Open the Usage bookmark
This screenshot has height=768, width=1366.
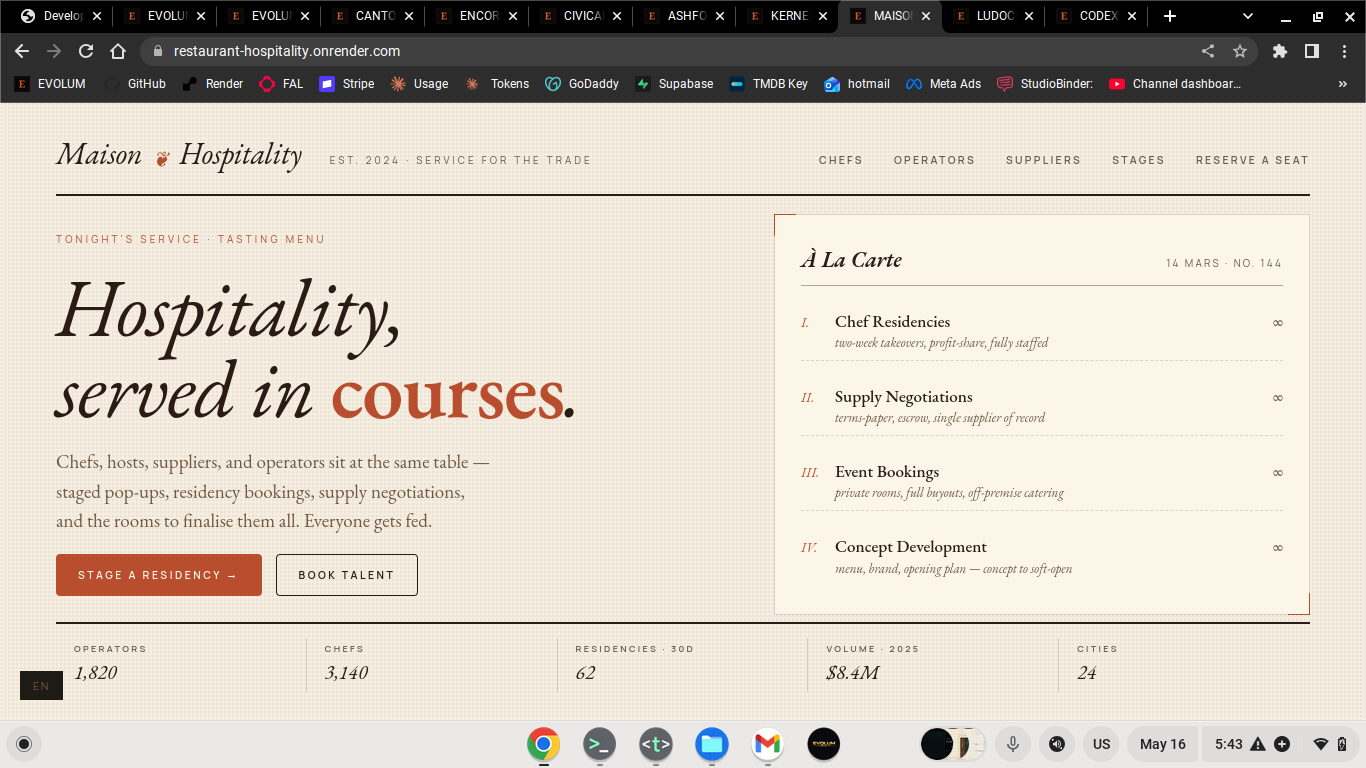point(419,84)
